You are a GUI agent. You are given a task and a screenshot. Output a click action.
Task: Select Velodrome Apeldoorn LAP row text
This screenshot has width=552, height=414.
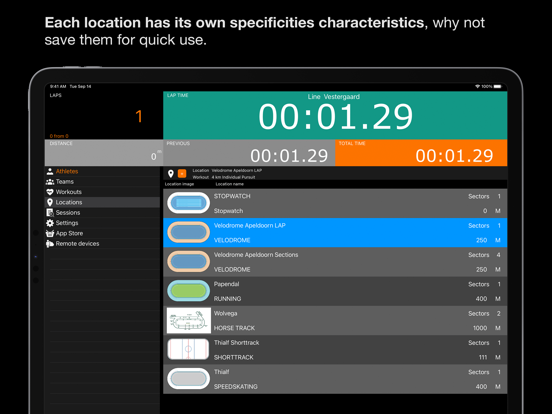pyautogui.click(x=250, y=225)
